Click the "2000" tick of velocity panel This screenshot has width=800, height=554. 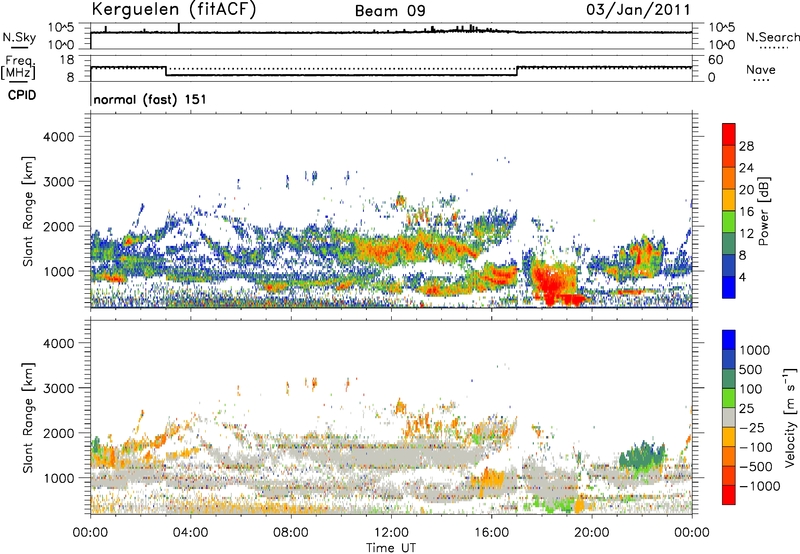pyautogui.click(x=58, y=433)
